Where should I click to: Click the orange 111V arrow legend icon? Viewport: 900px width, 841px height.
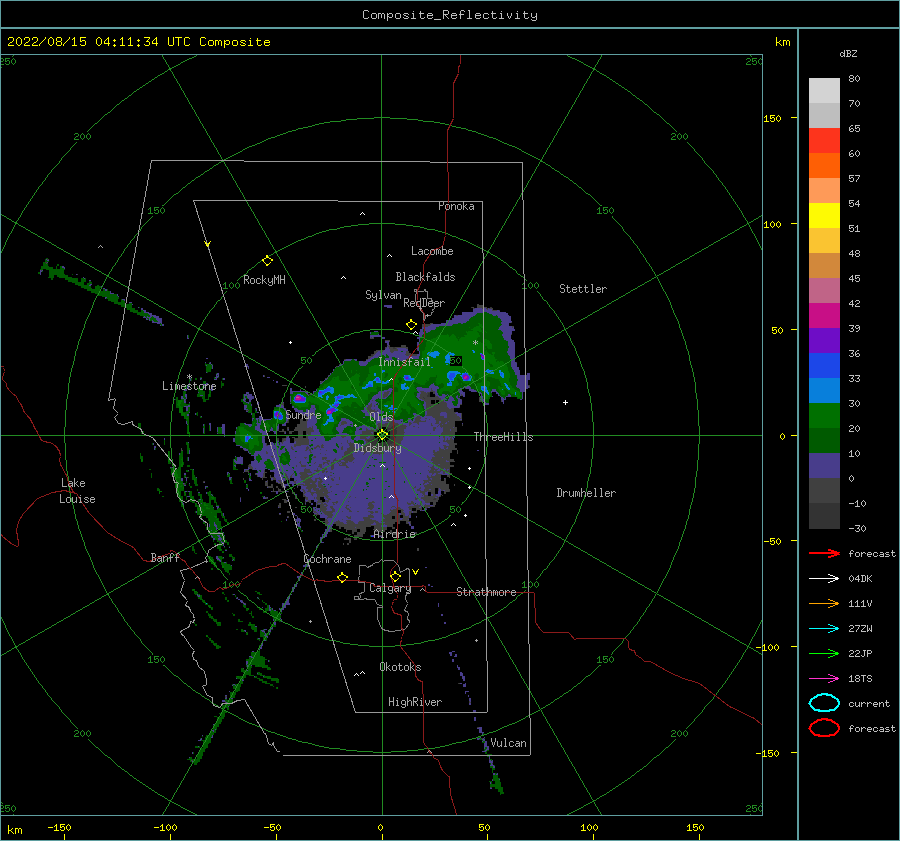tap(824, 603)
